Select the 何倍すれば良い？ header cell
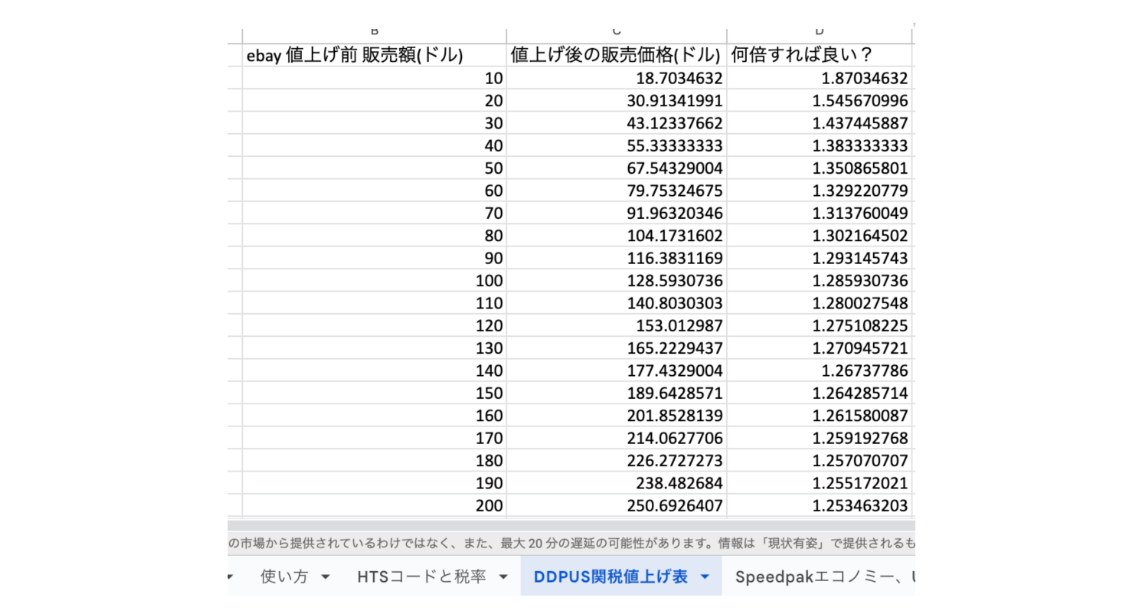Image resolution: width=1134 pixels, height=612 pixels. coord(820,55)
